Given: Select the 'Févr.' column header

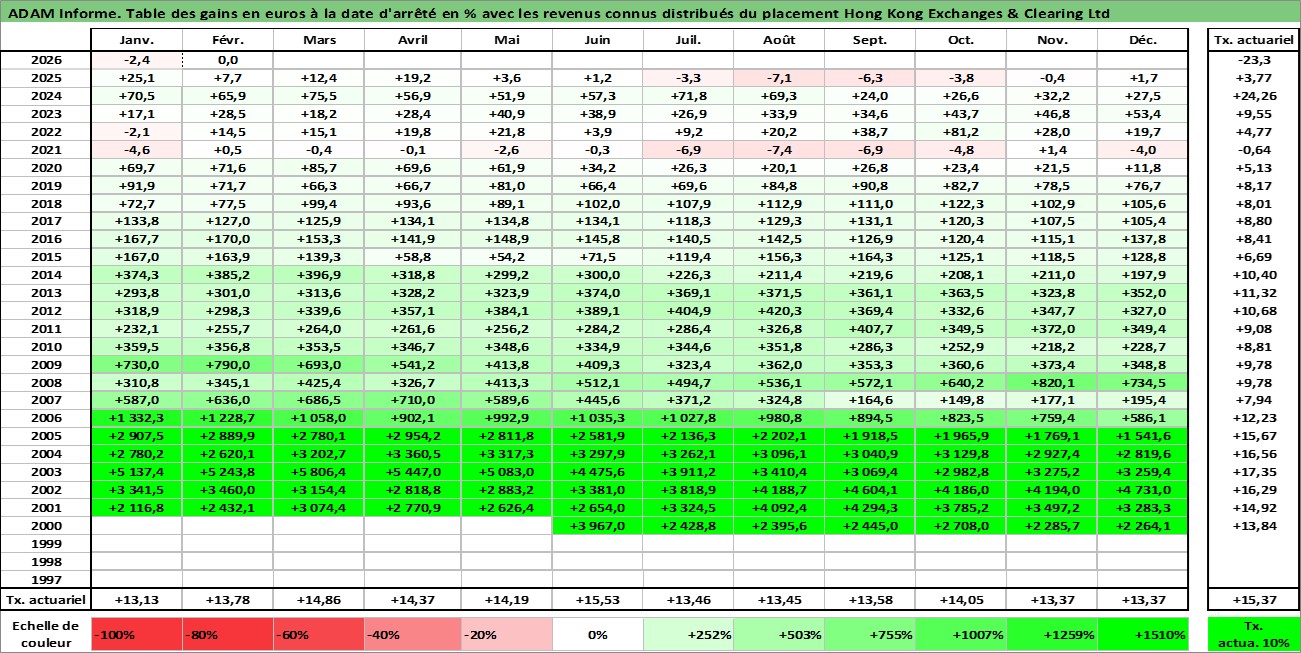Looking at the screenshot, I should coord(227,40).
